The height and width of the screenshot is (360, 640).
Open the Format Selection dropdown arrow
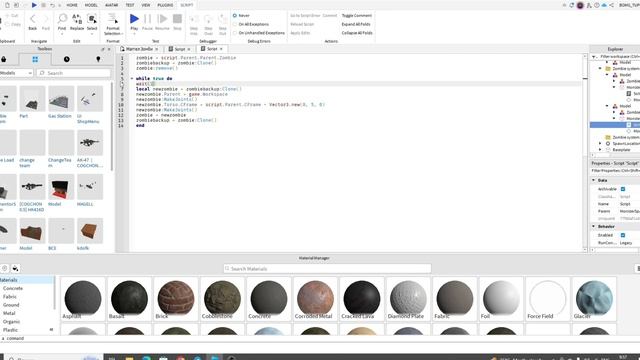pyautogui.click(x=122, y=33)
